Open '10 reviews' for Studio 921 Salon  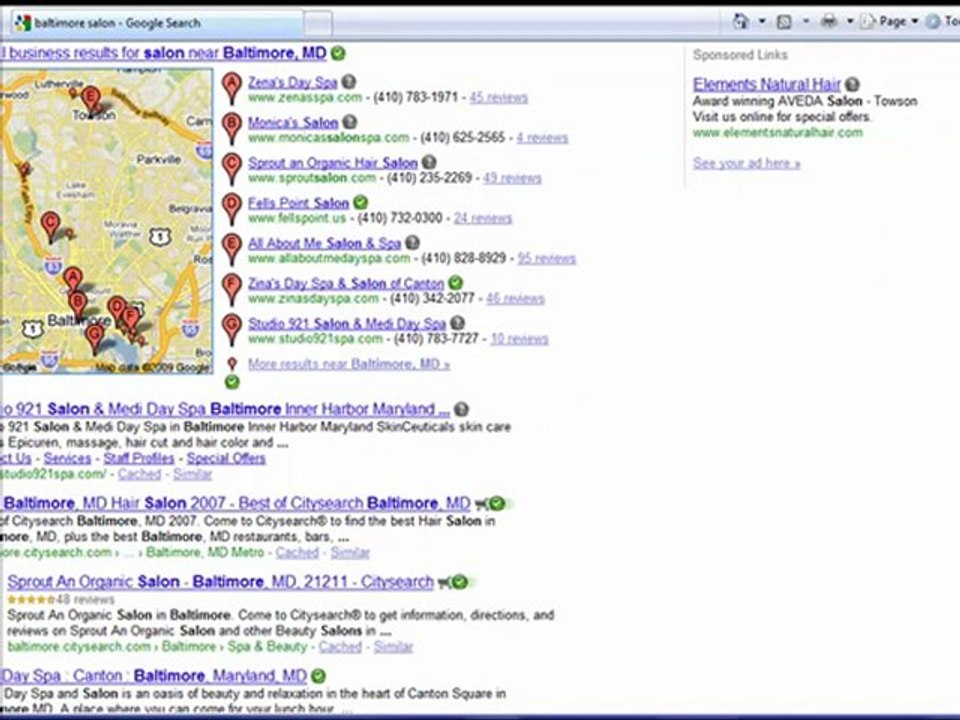coord(519,339)
